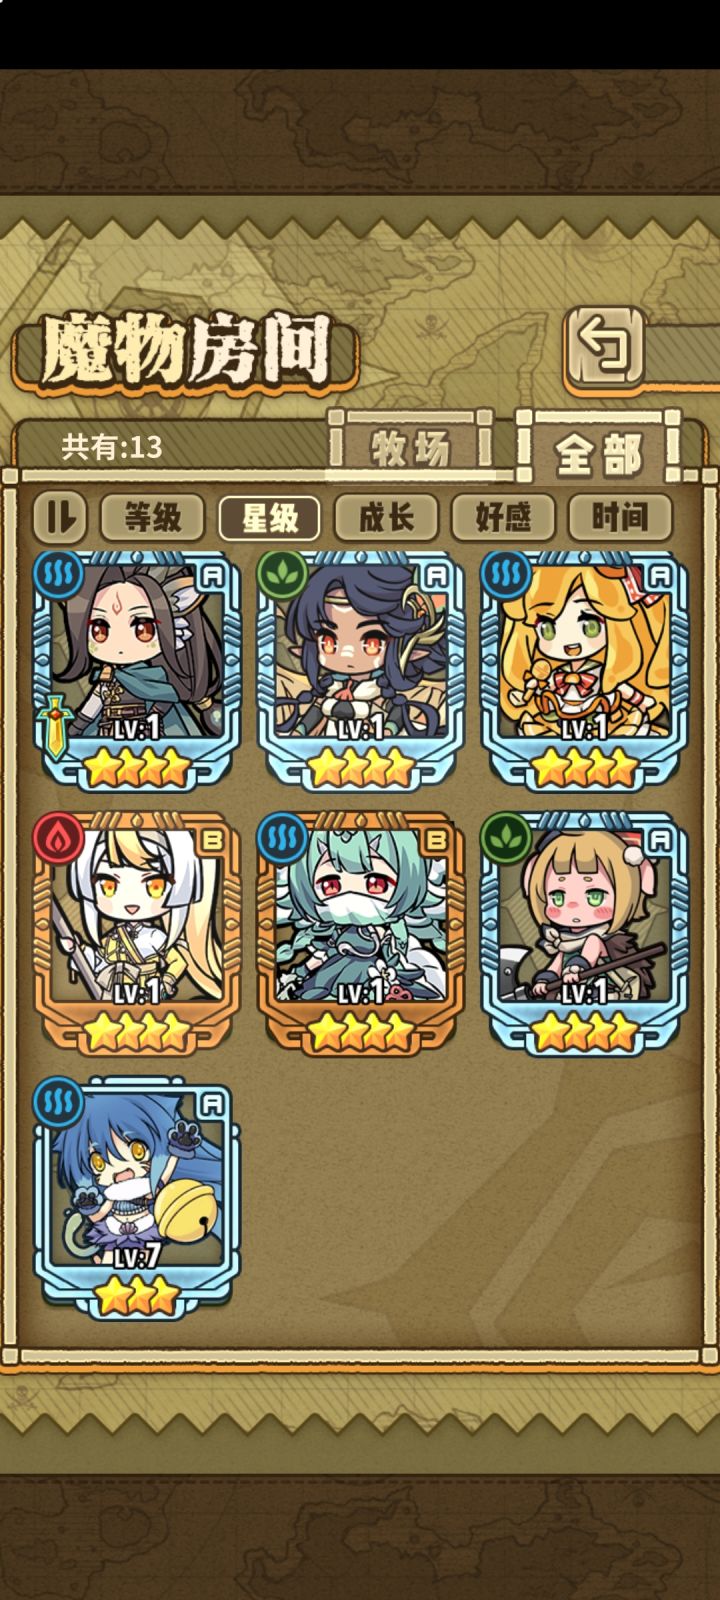Sort monsters by 成长 growth

386,517
